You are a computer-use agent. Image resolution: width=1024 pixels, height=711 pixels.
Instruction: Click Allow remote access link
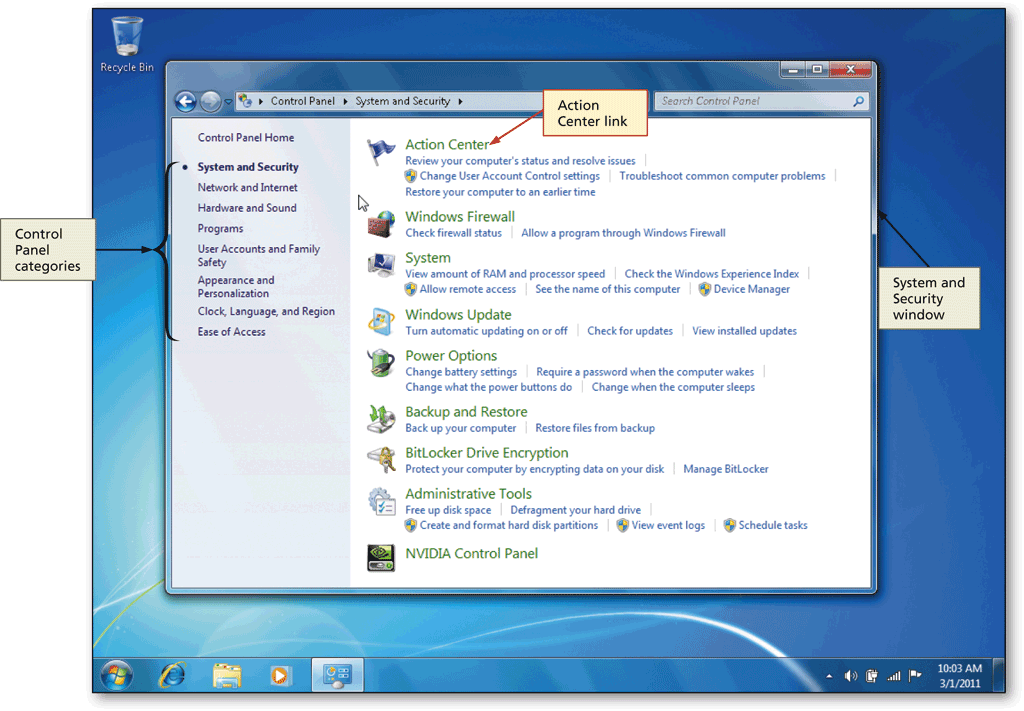click(468, 289)
